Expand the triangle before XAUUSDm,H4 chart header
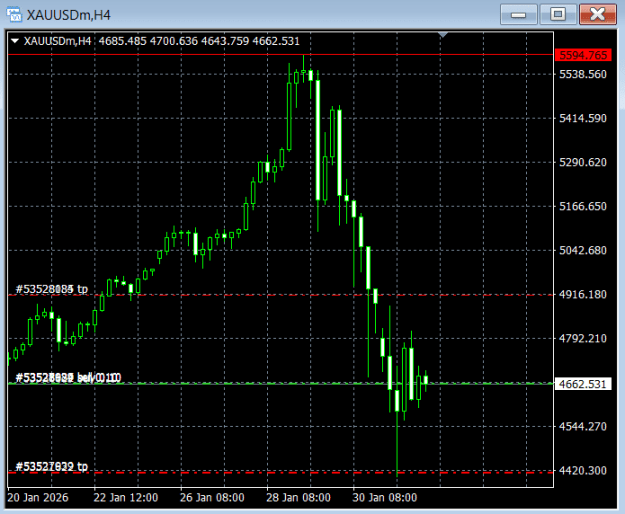 [15, 41]
